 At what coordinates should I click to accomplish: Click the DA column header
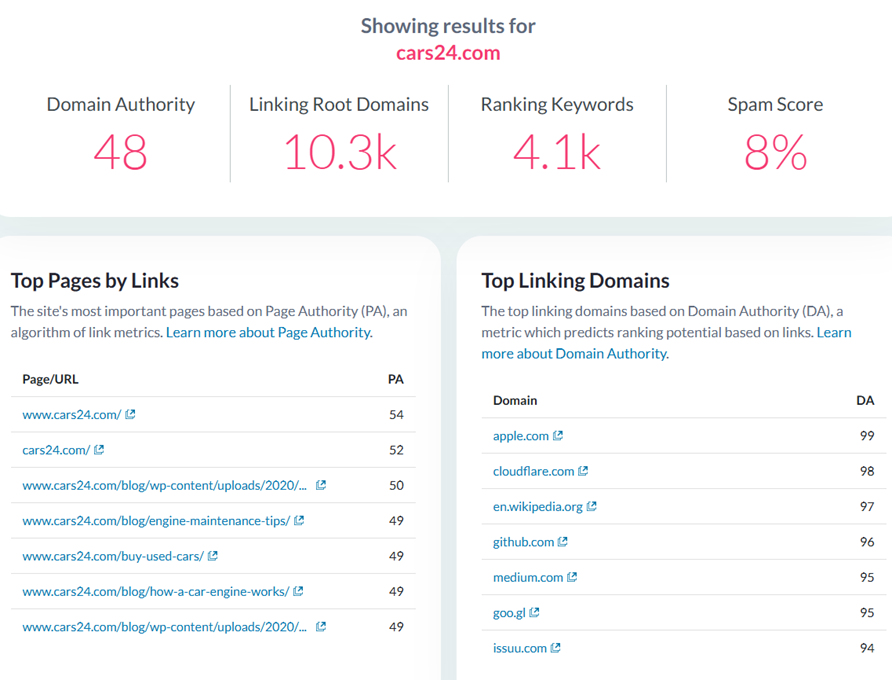pyautogui.click(x=865, y=400)
